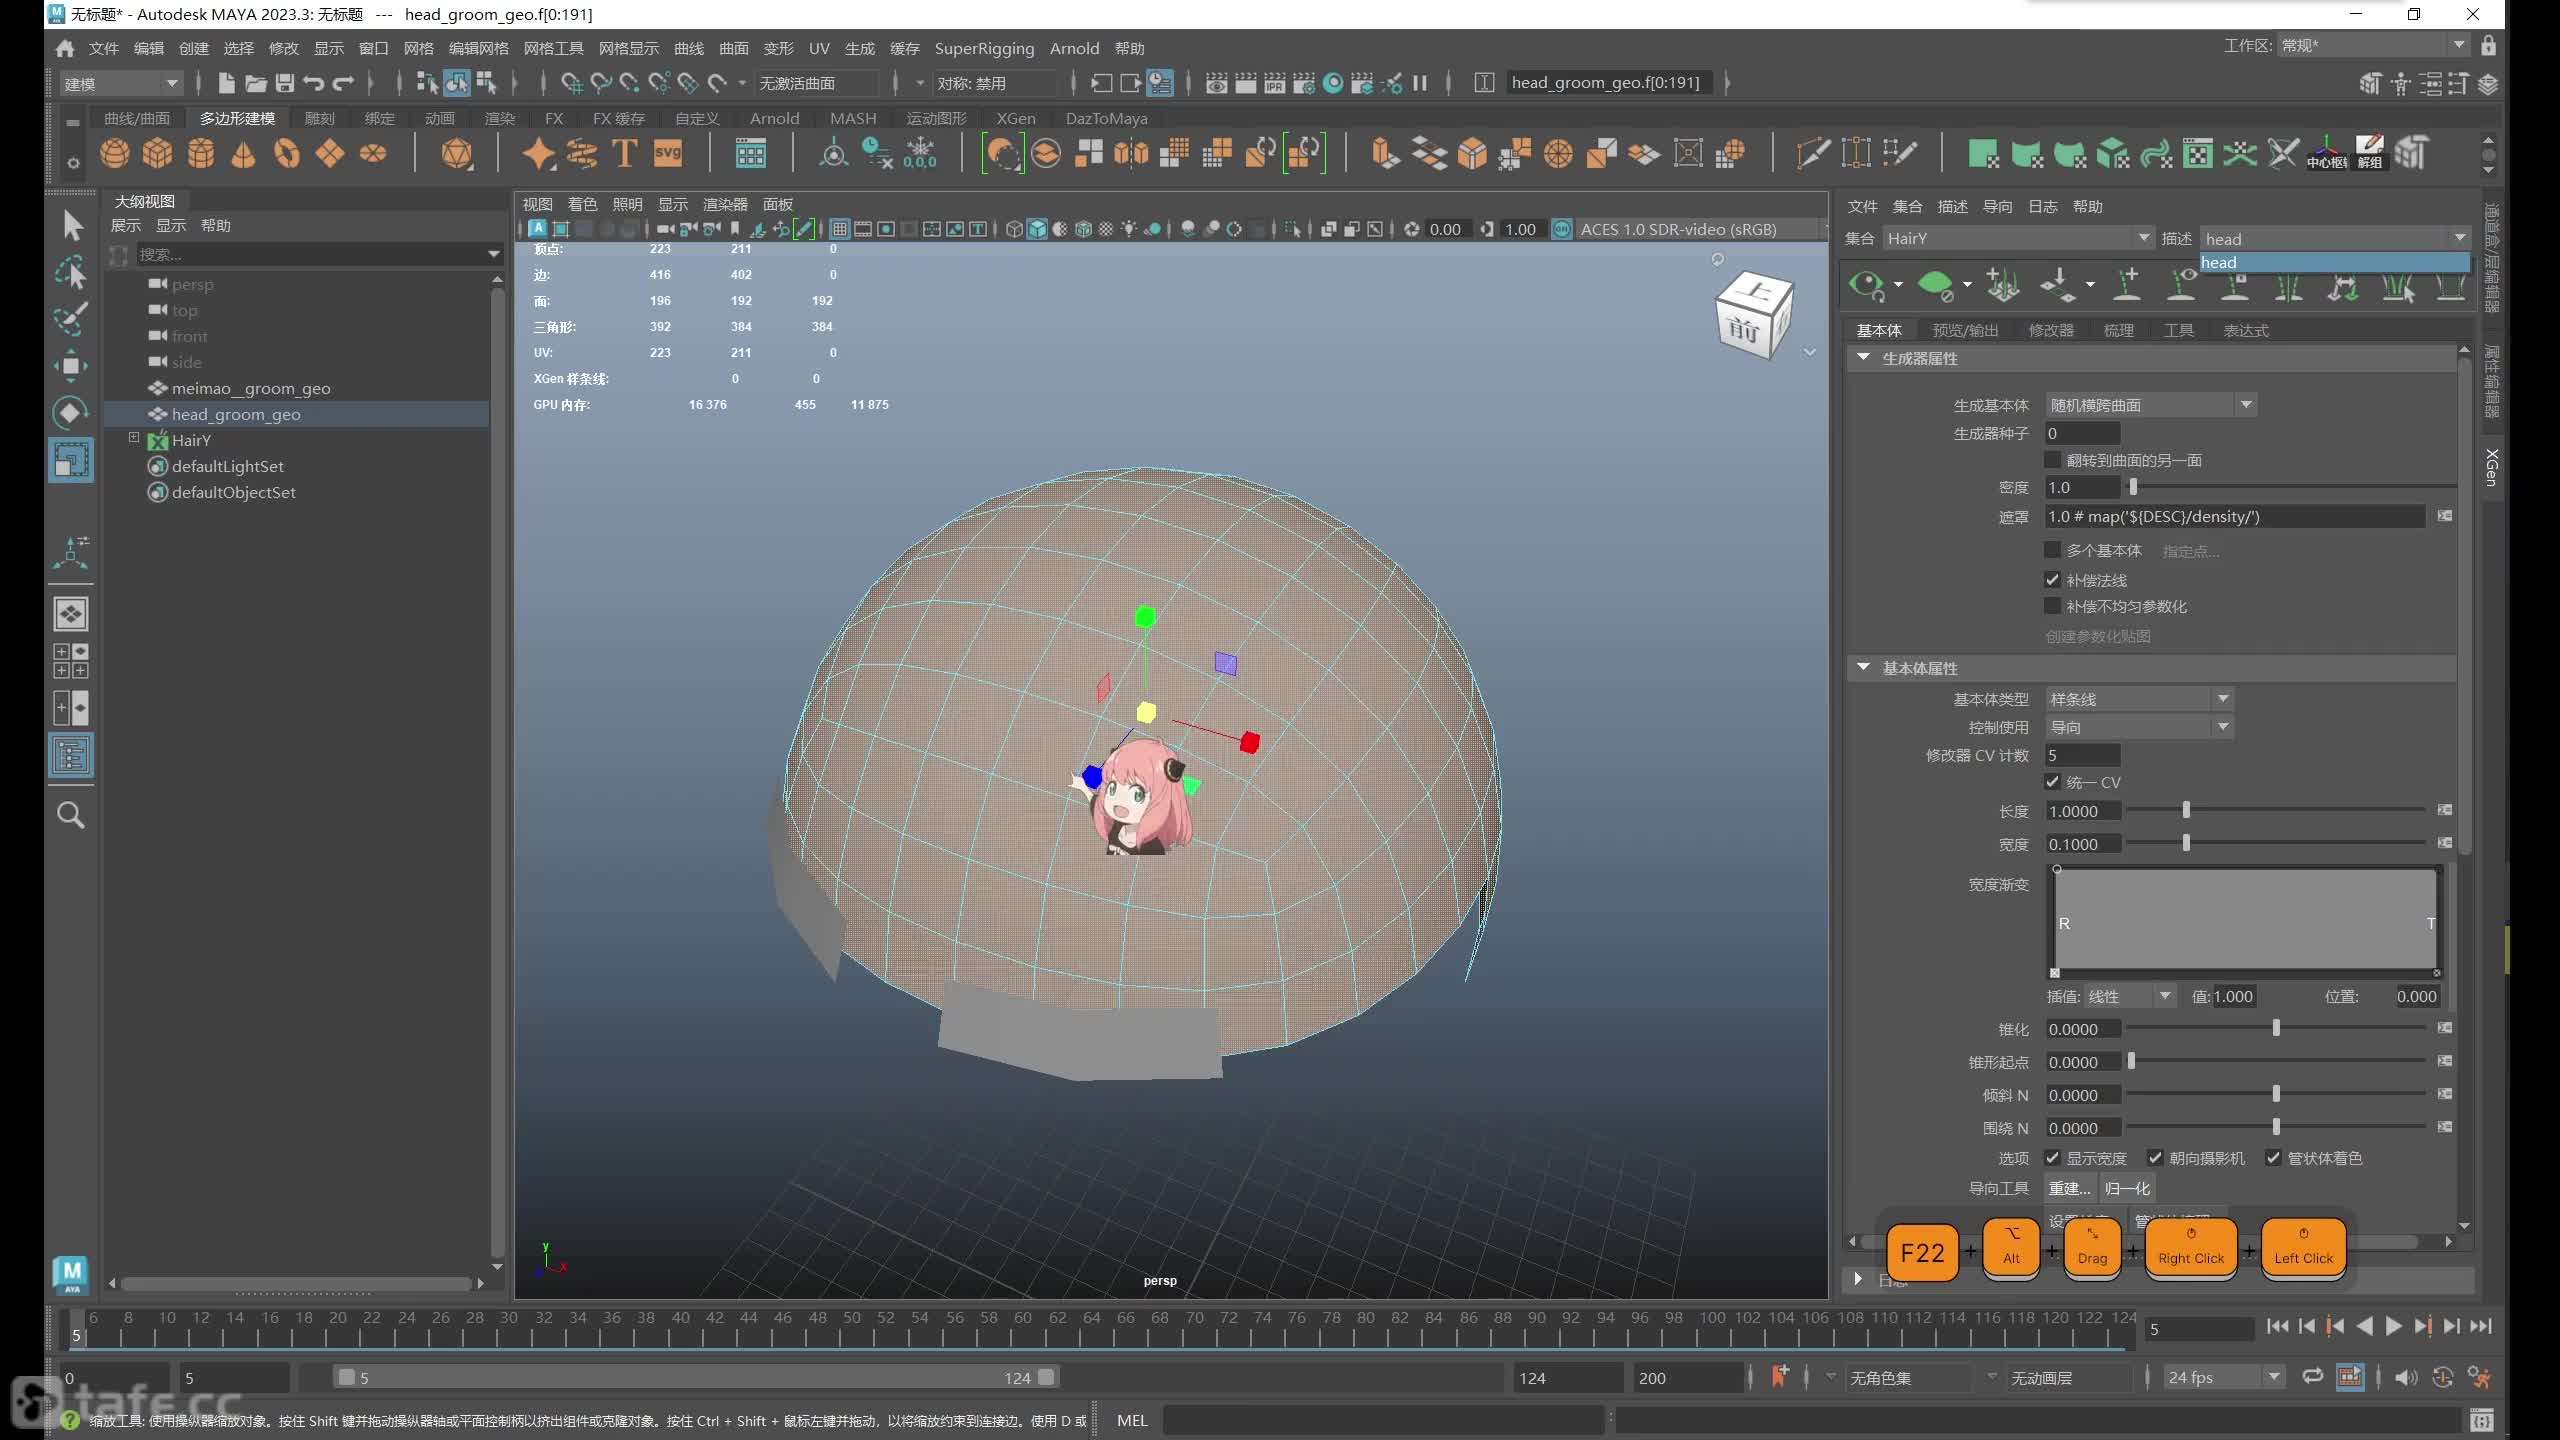The width and height of the screenshot is (2560, 1440).
Task: Click the New Scene file icon
Action: [226, 83]
